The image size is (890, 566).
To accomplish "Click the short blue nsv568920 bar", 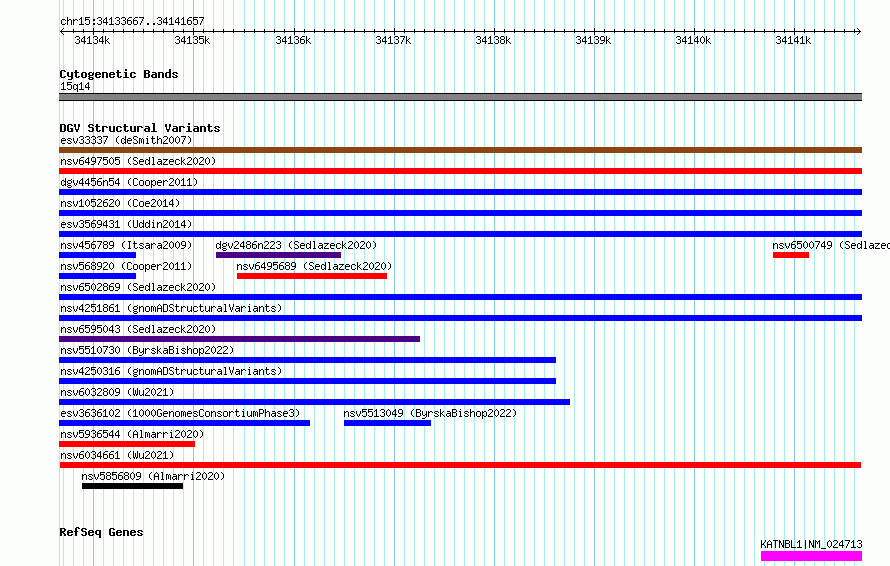I will click(x=98, y=276).
